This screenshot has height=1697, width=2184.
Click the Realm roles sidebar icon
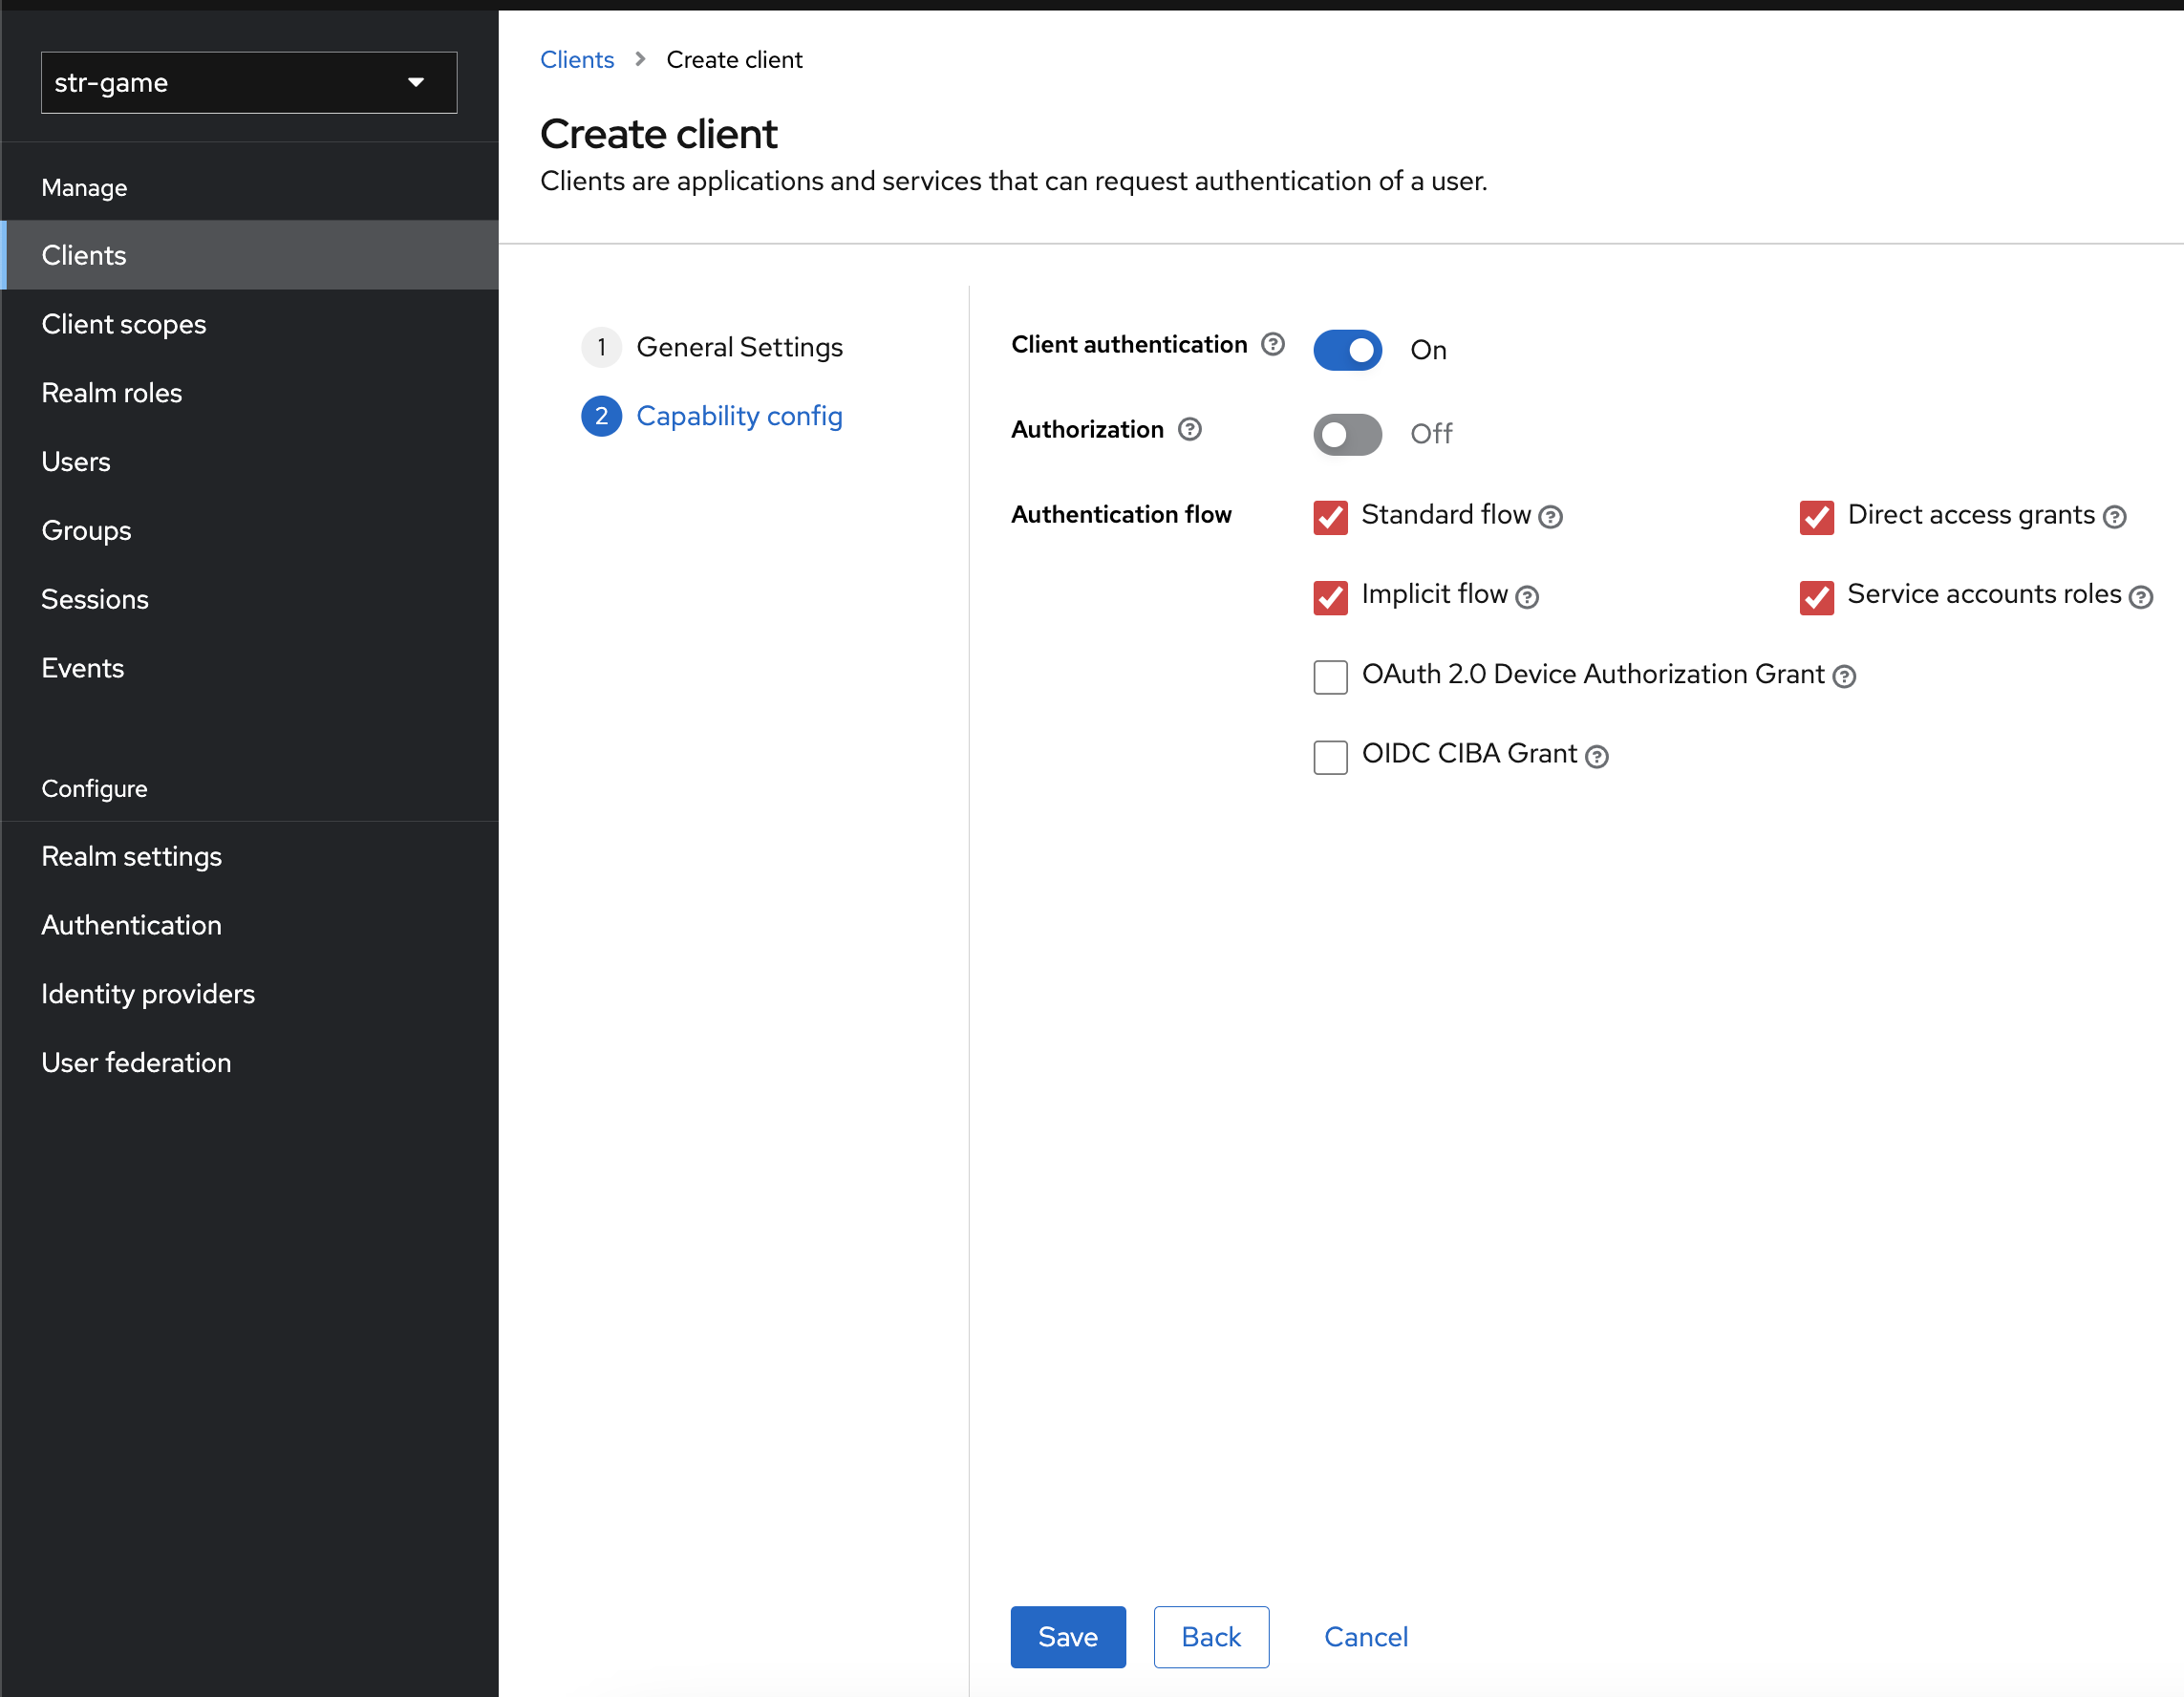[x=114, y=392]
